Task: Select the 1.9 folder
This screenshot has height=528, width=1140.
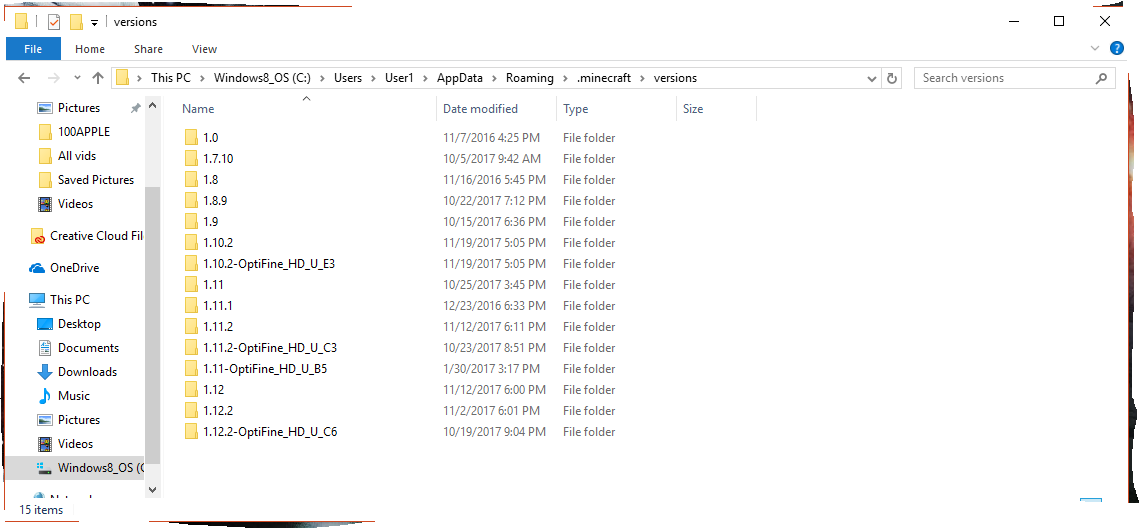Action: [x=210, y=222]
